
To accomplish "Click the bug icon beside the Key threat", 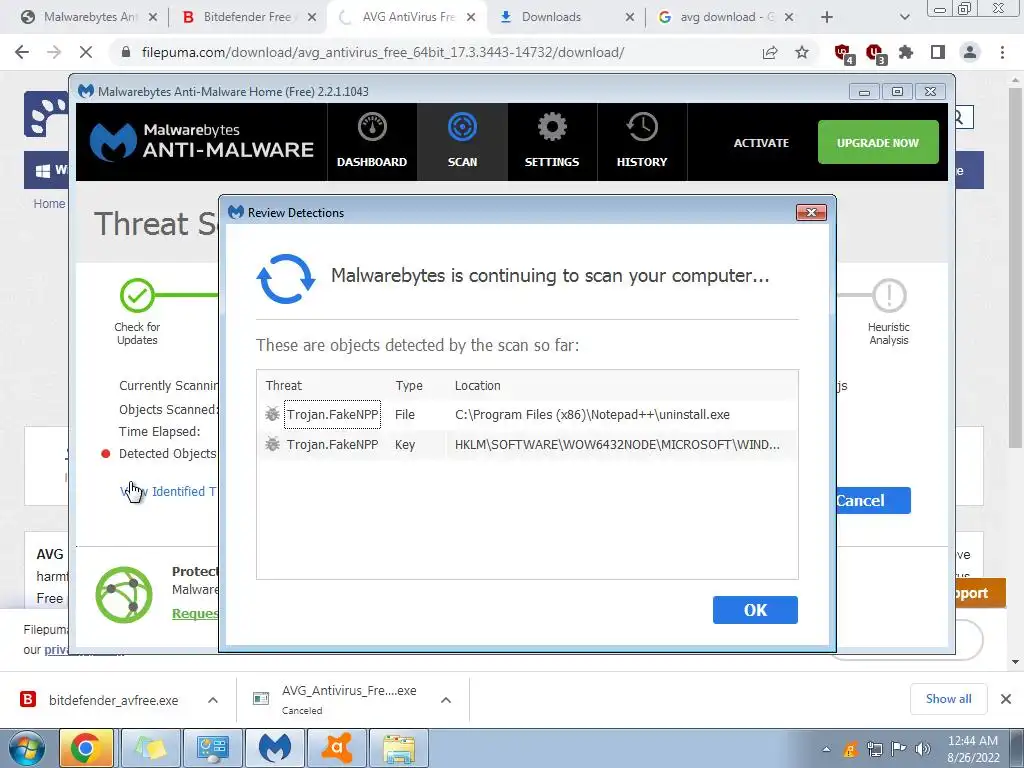I will pos(272,444).
